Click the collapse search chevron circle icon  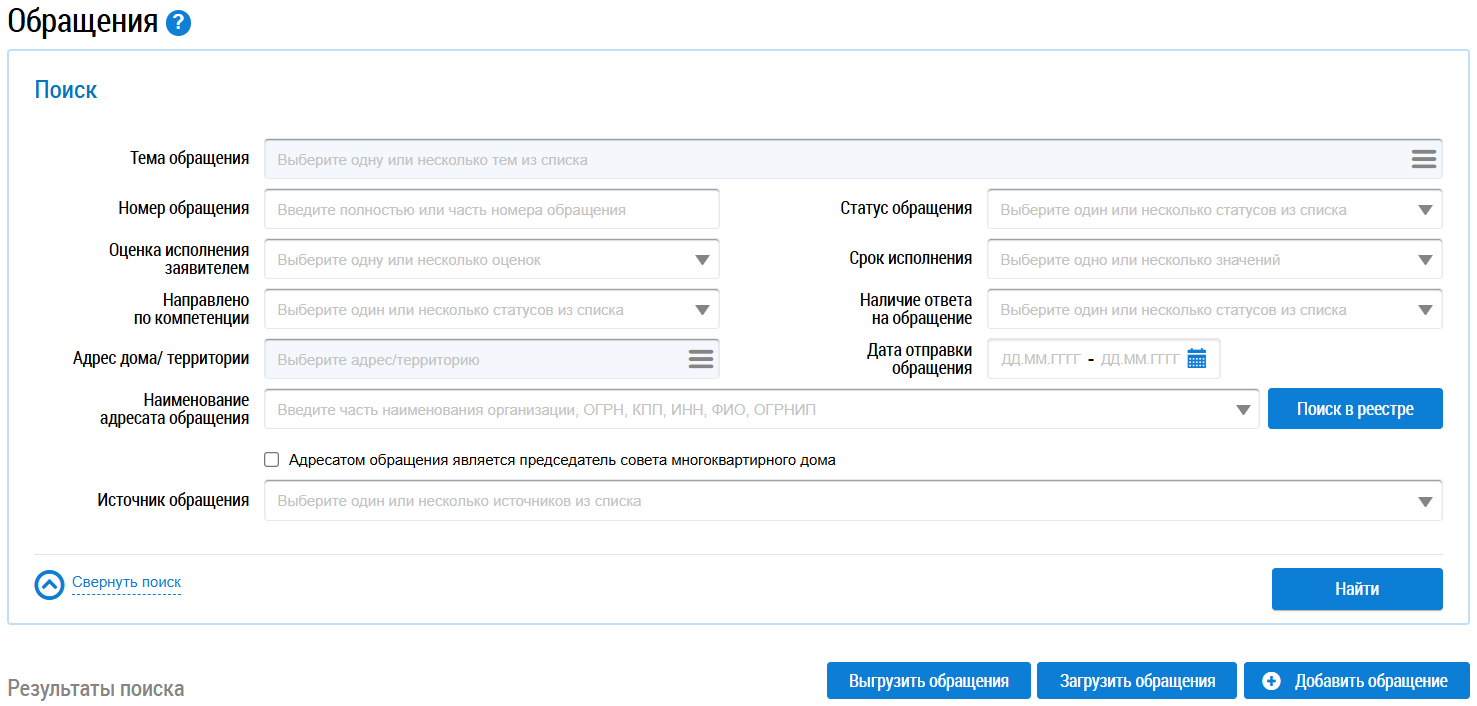(x=49, y=585)
